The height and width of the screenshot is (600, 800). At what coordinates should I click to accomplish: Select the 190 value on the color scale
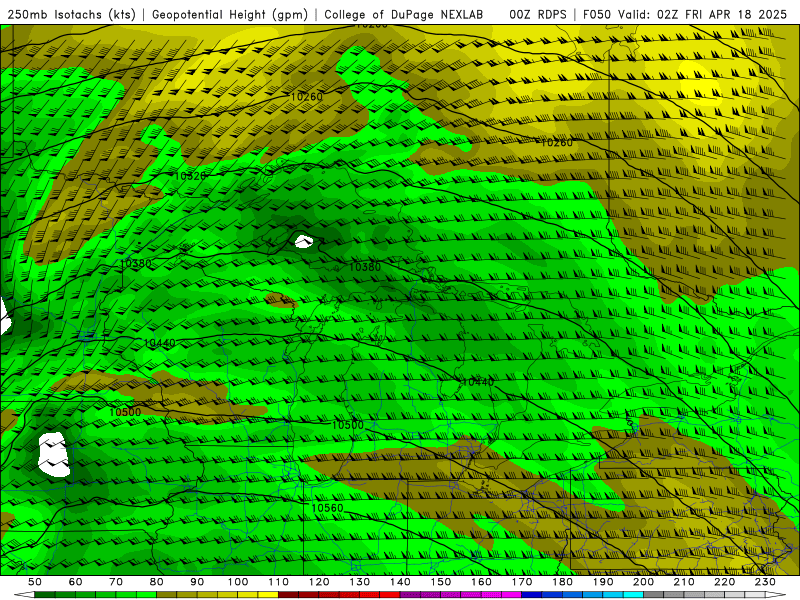click(x=603, y=582)
